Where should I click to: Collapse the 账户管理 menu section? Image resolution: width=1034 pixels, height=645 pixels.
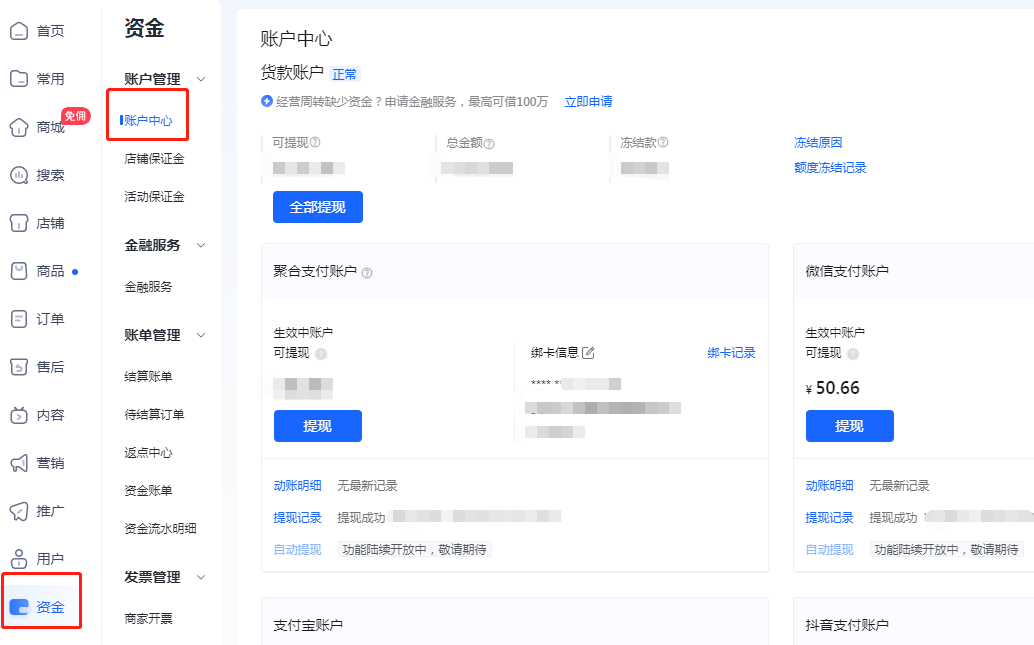click(x=201, y=79)
